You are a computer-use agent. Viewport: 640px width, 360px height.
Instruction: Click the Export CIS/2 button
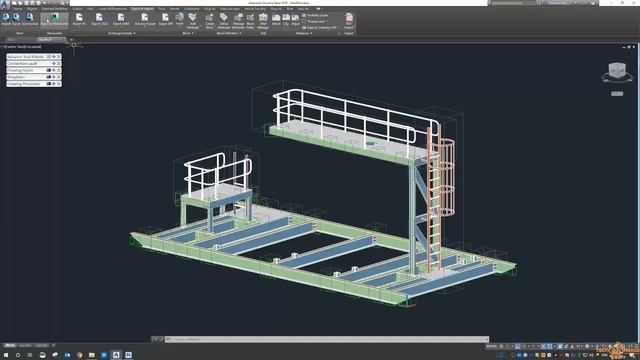[100, 19]
